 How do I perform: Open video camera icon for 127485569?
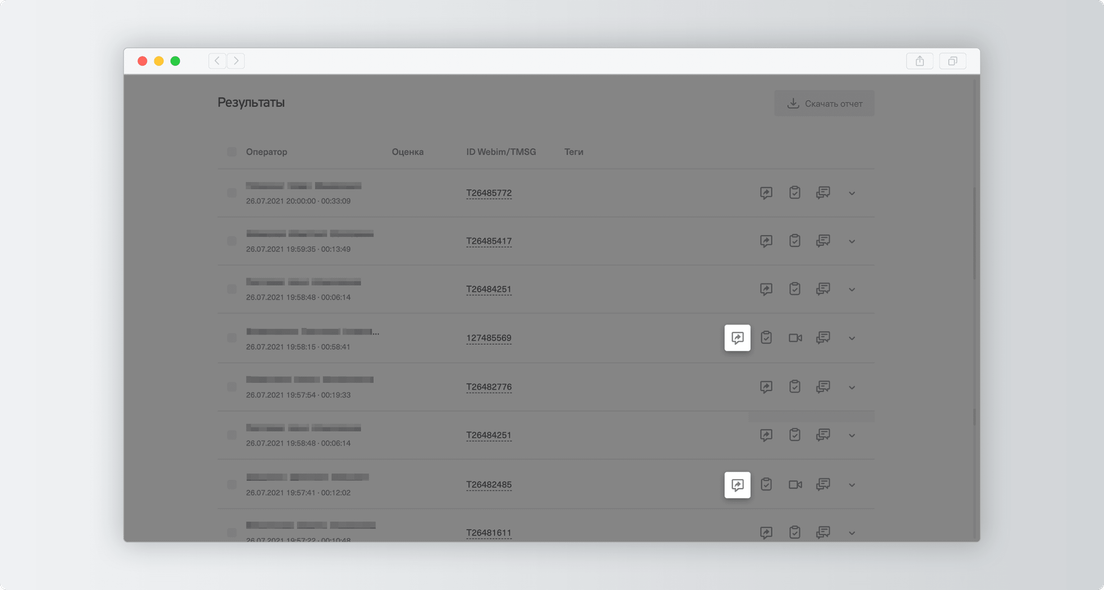[x=795, y=338]
